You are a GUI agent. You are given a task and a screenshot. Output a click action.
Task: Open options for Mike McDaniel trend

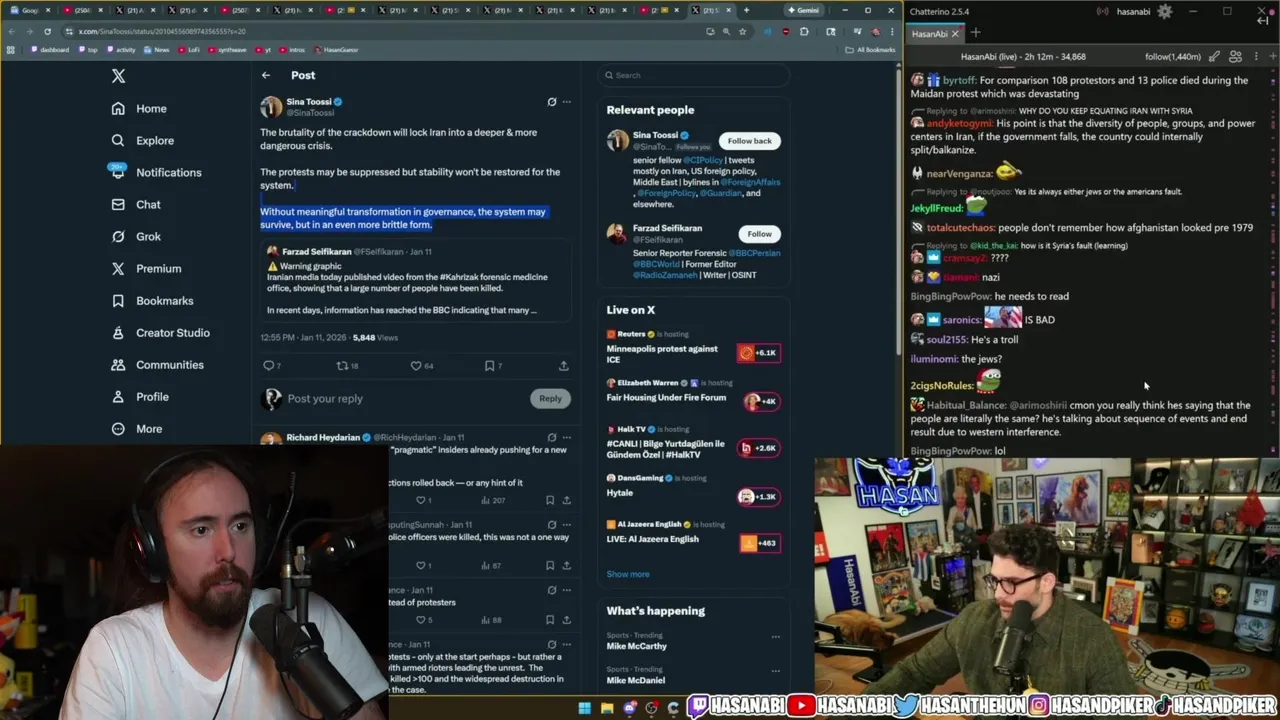[775, 671]
